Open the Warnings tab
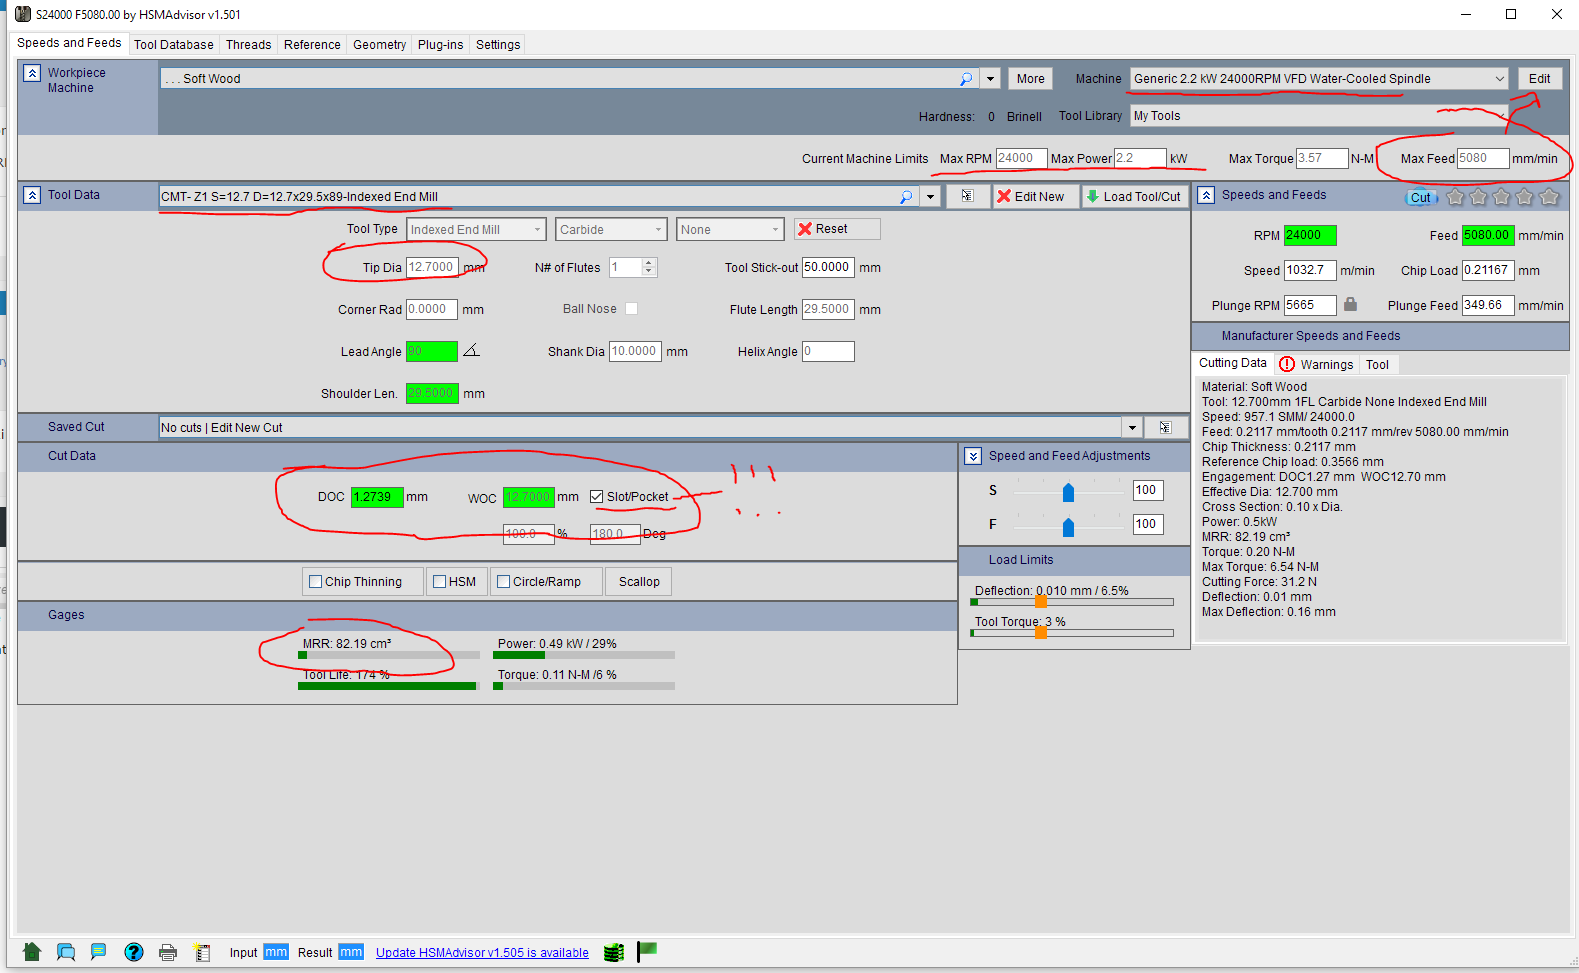 tap(1316, 364)
